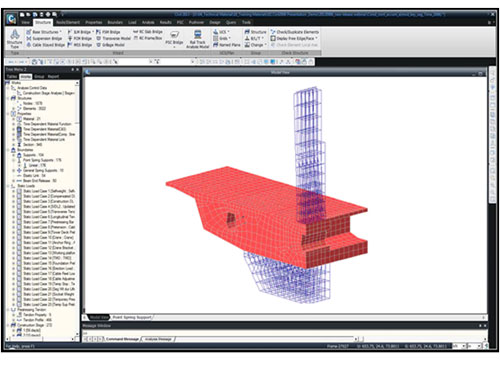This screenshot has width=500, height=370.
Task: Expand the Section tree node
Action: [x=14, y=145]
